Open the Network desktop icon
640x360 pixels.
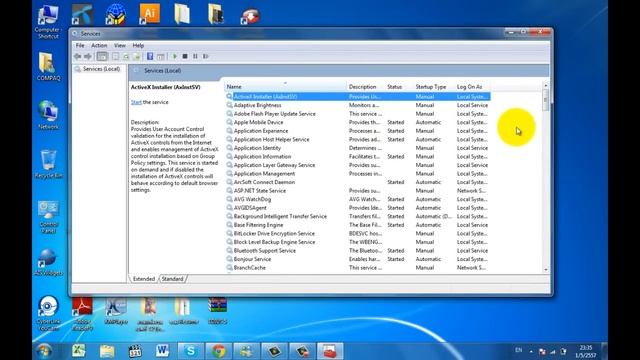click(49, 115)
